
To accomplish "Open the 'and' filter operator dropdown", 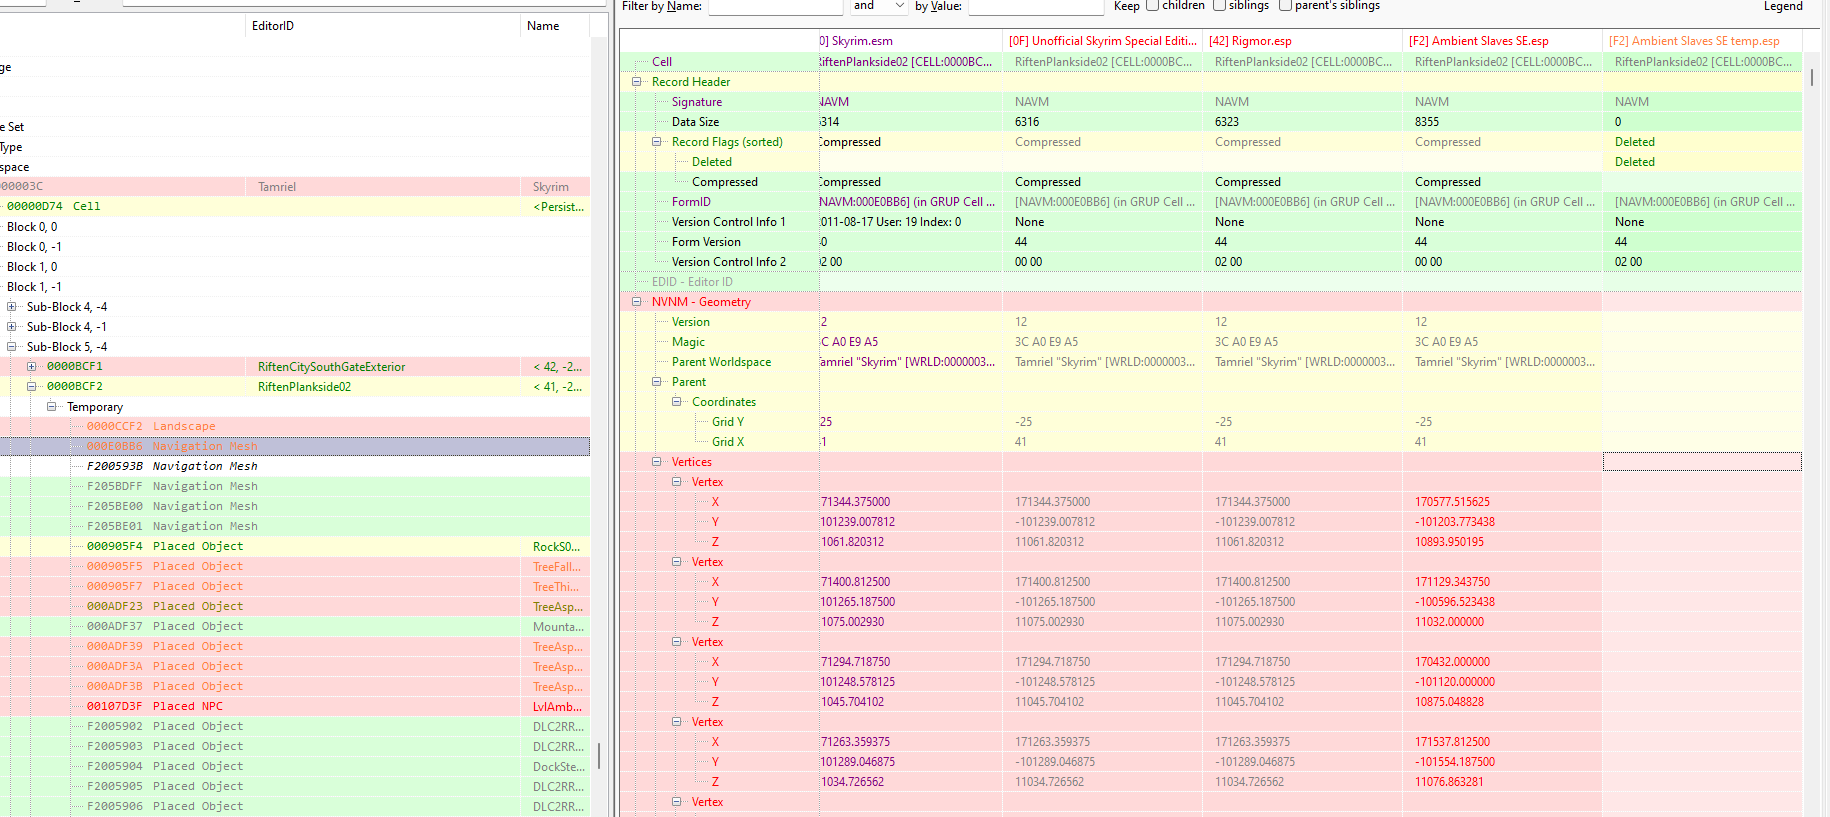I will (x=879, y=6).
